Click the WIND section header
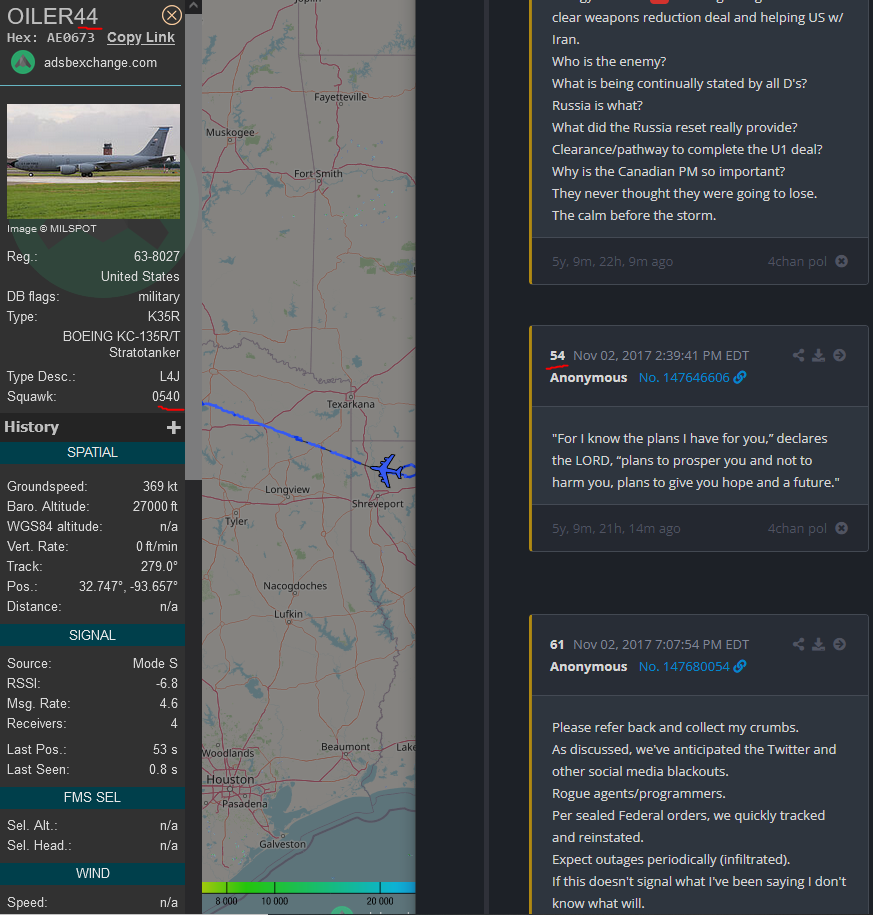This screenshot has width=873, height=915. 92,873
